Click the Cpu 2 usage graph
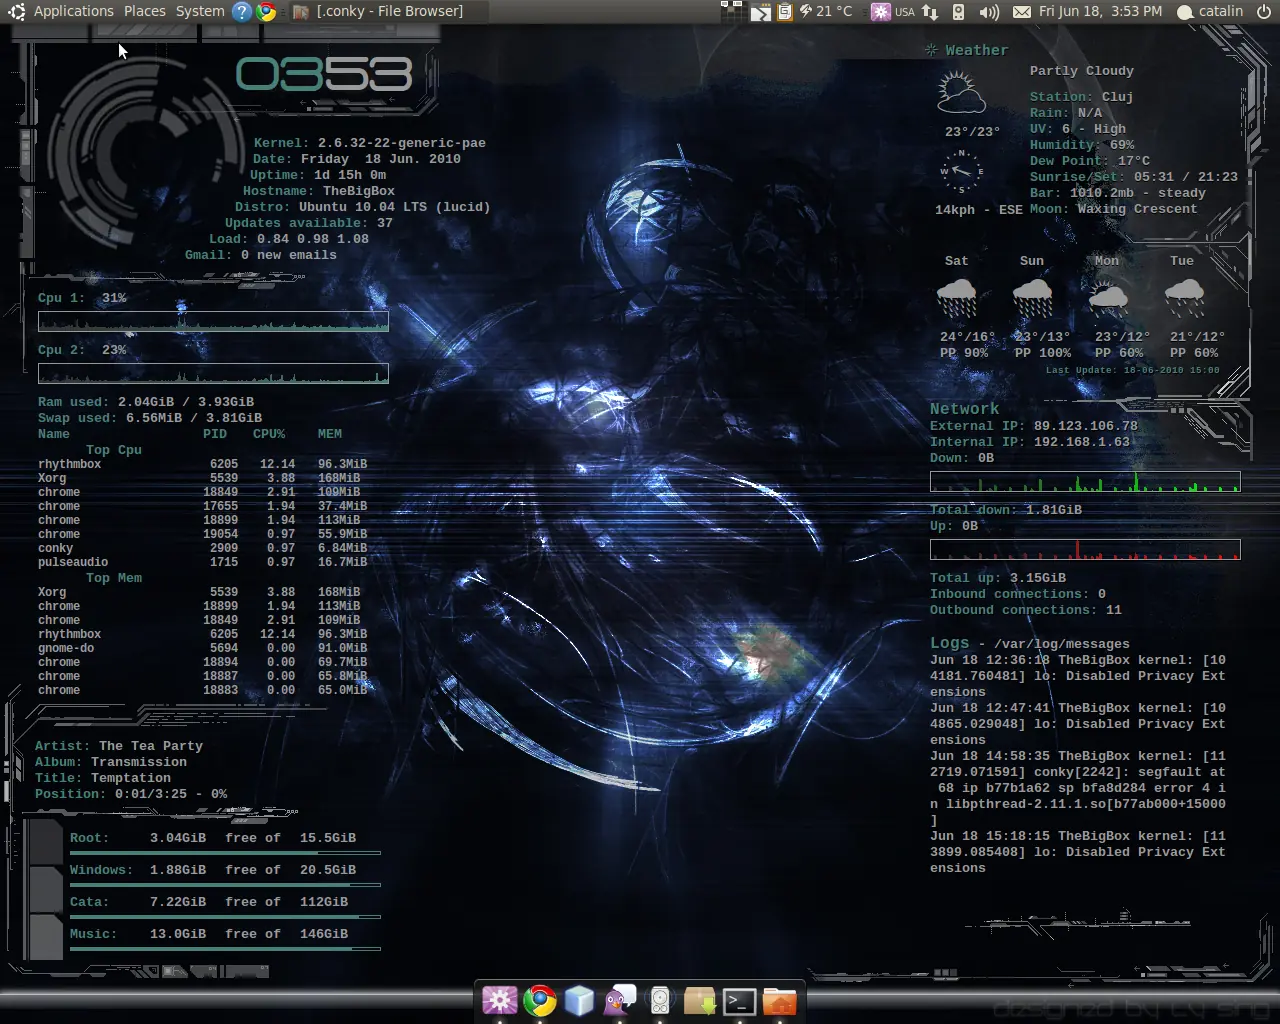Viewport: 1280px width, 1024px height. pyautogui.click(x=213, y=373)
